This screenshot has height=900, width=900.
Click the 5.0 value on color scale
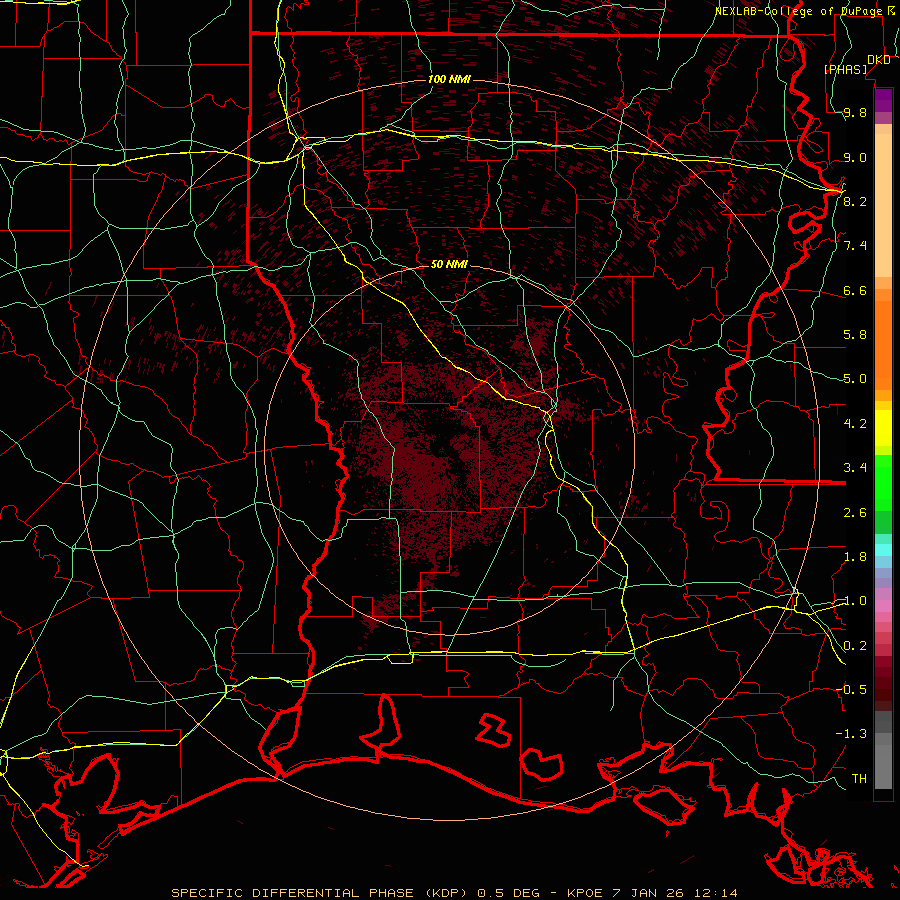[855, 379]
